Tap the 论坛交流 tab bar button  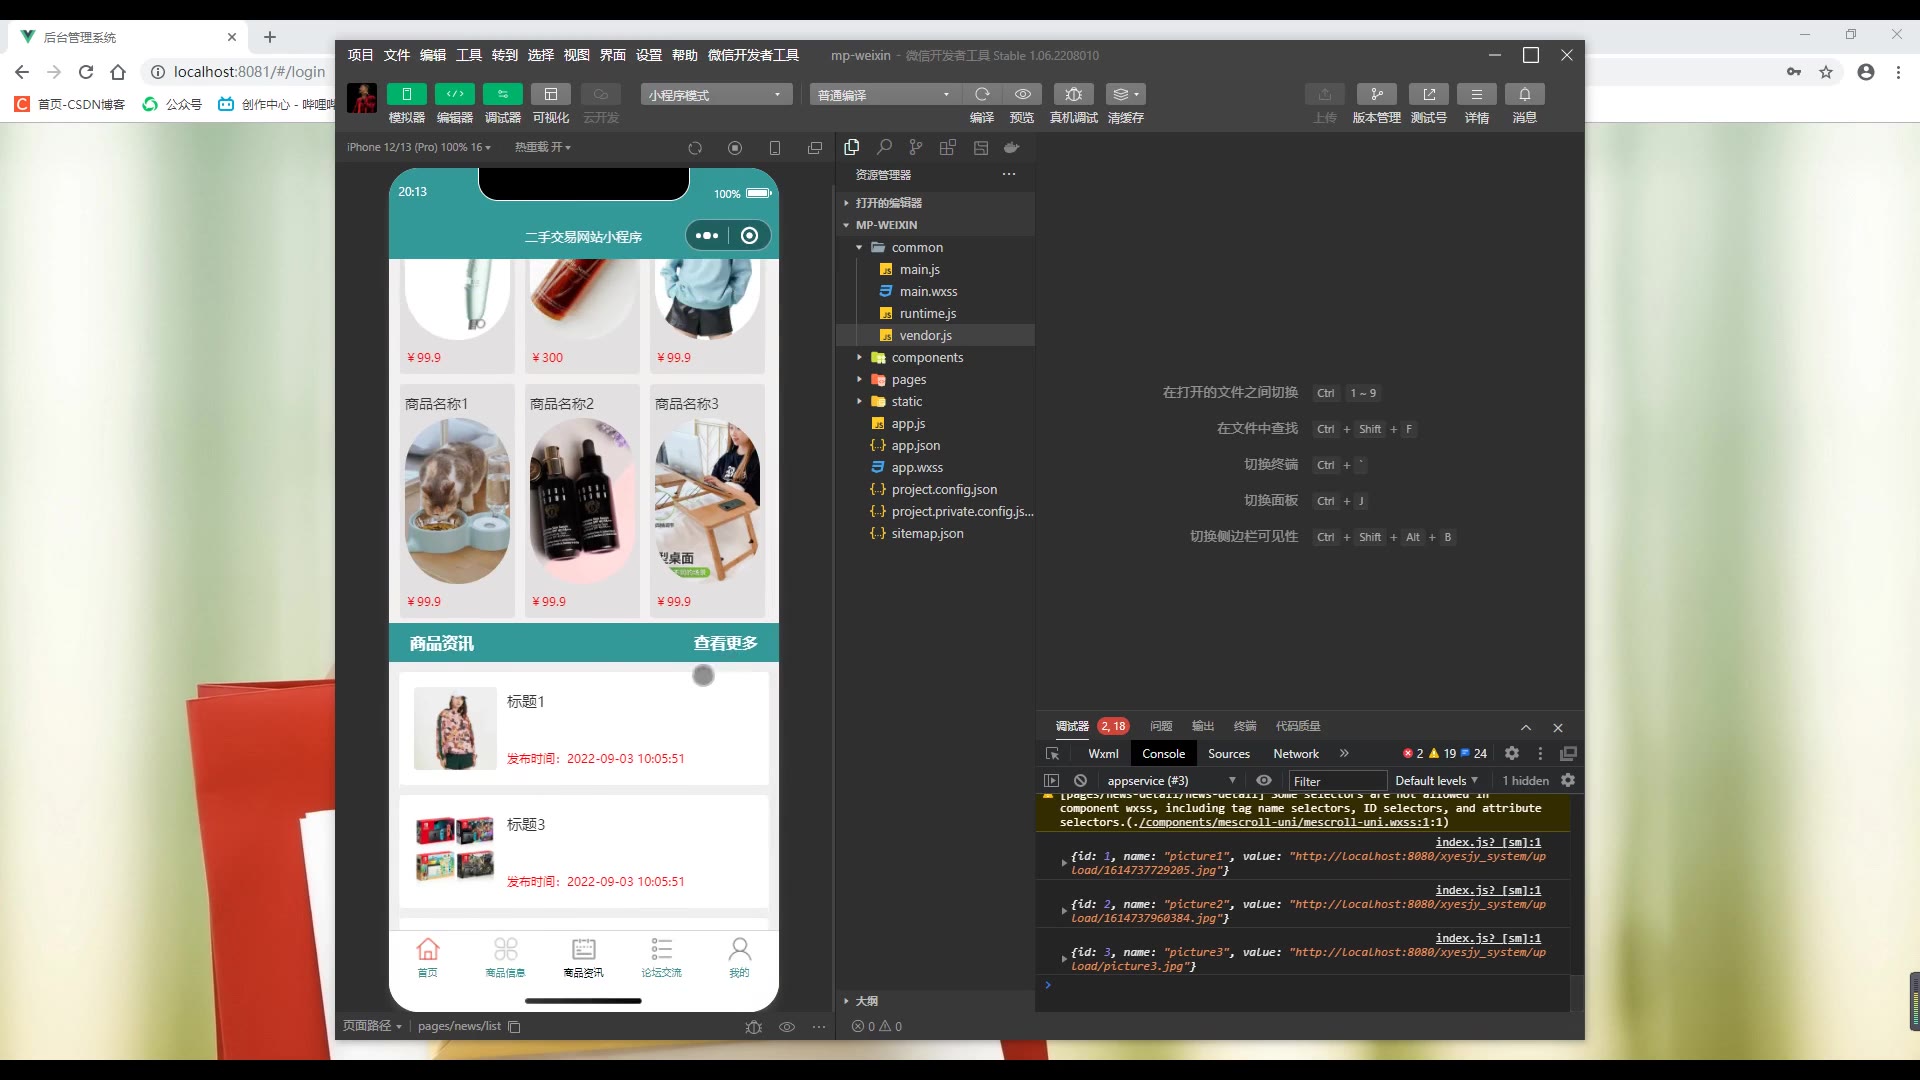click(661, 957)
